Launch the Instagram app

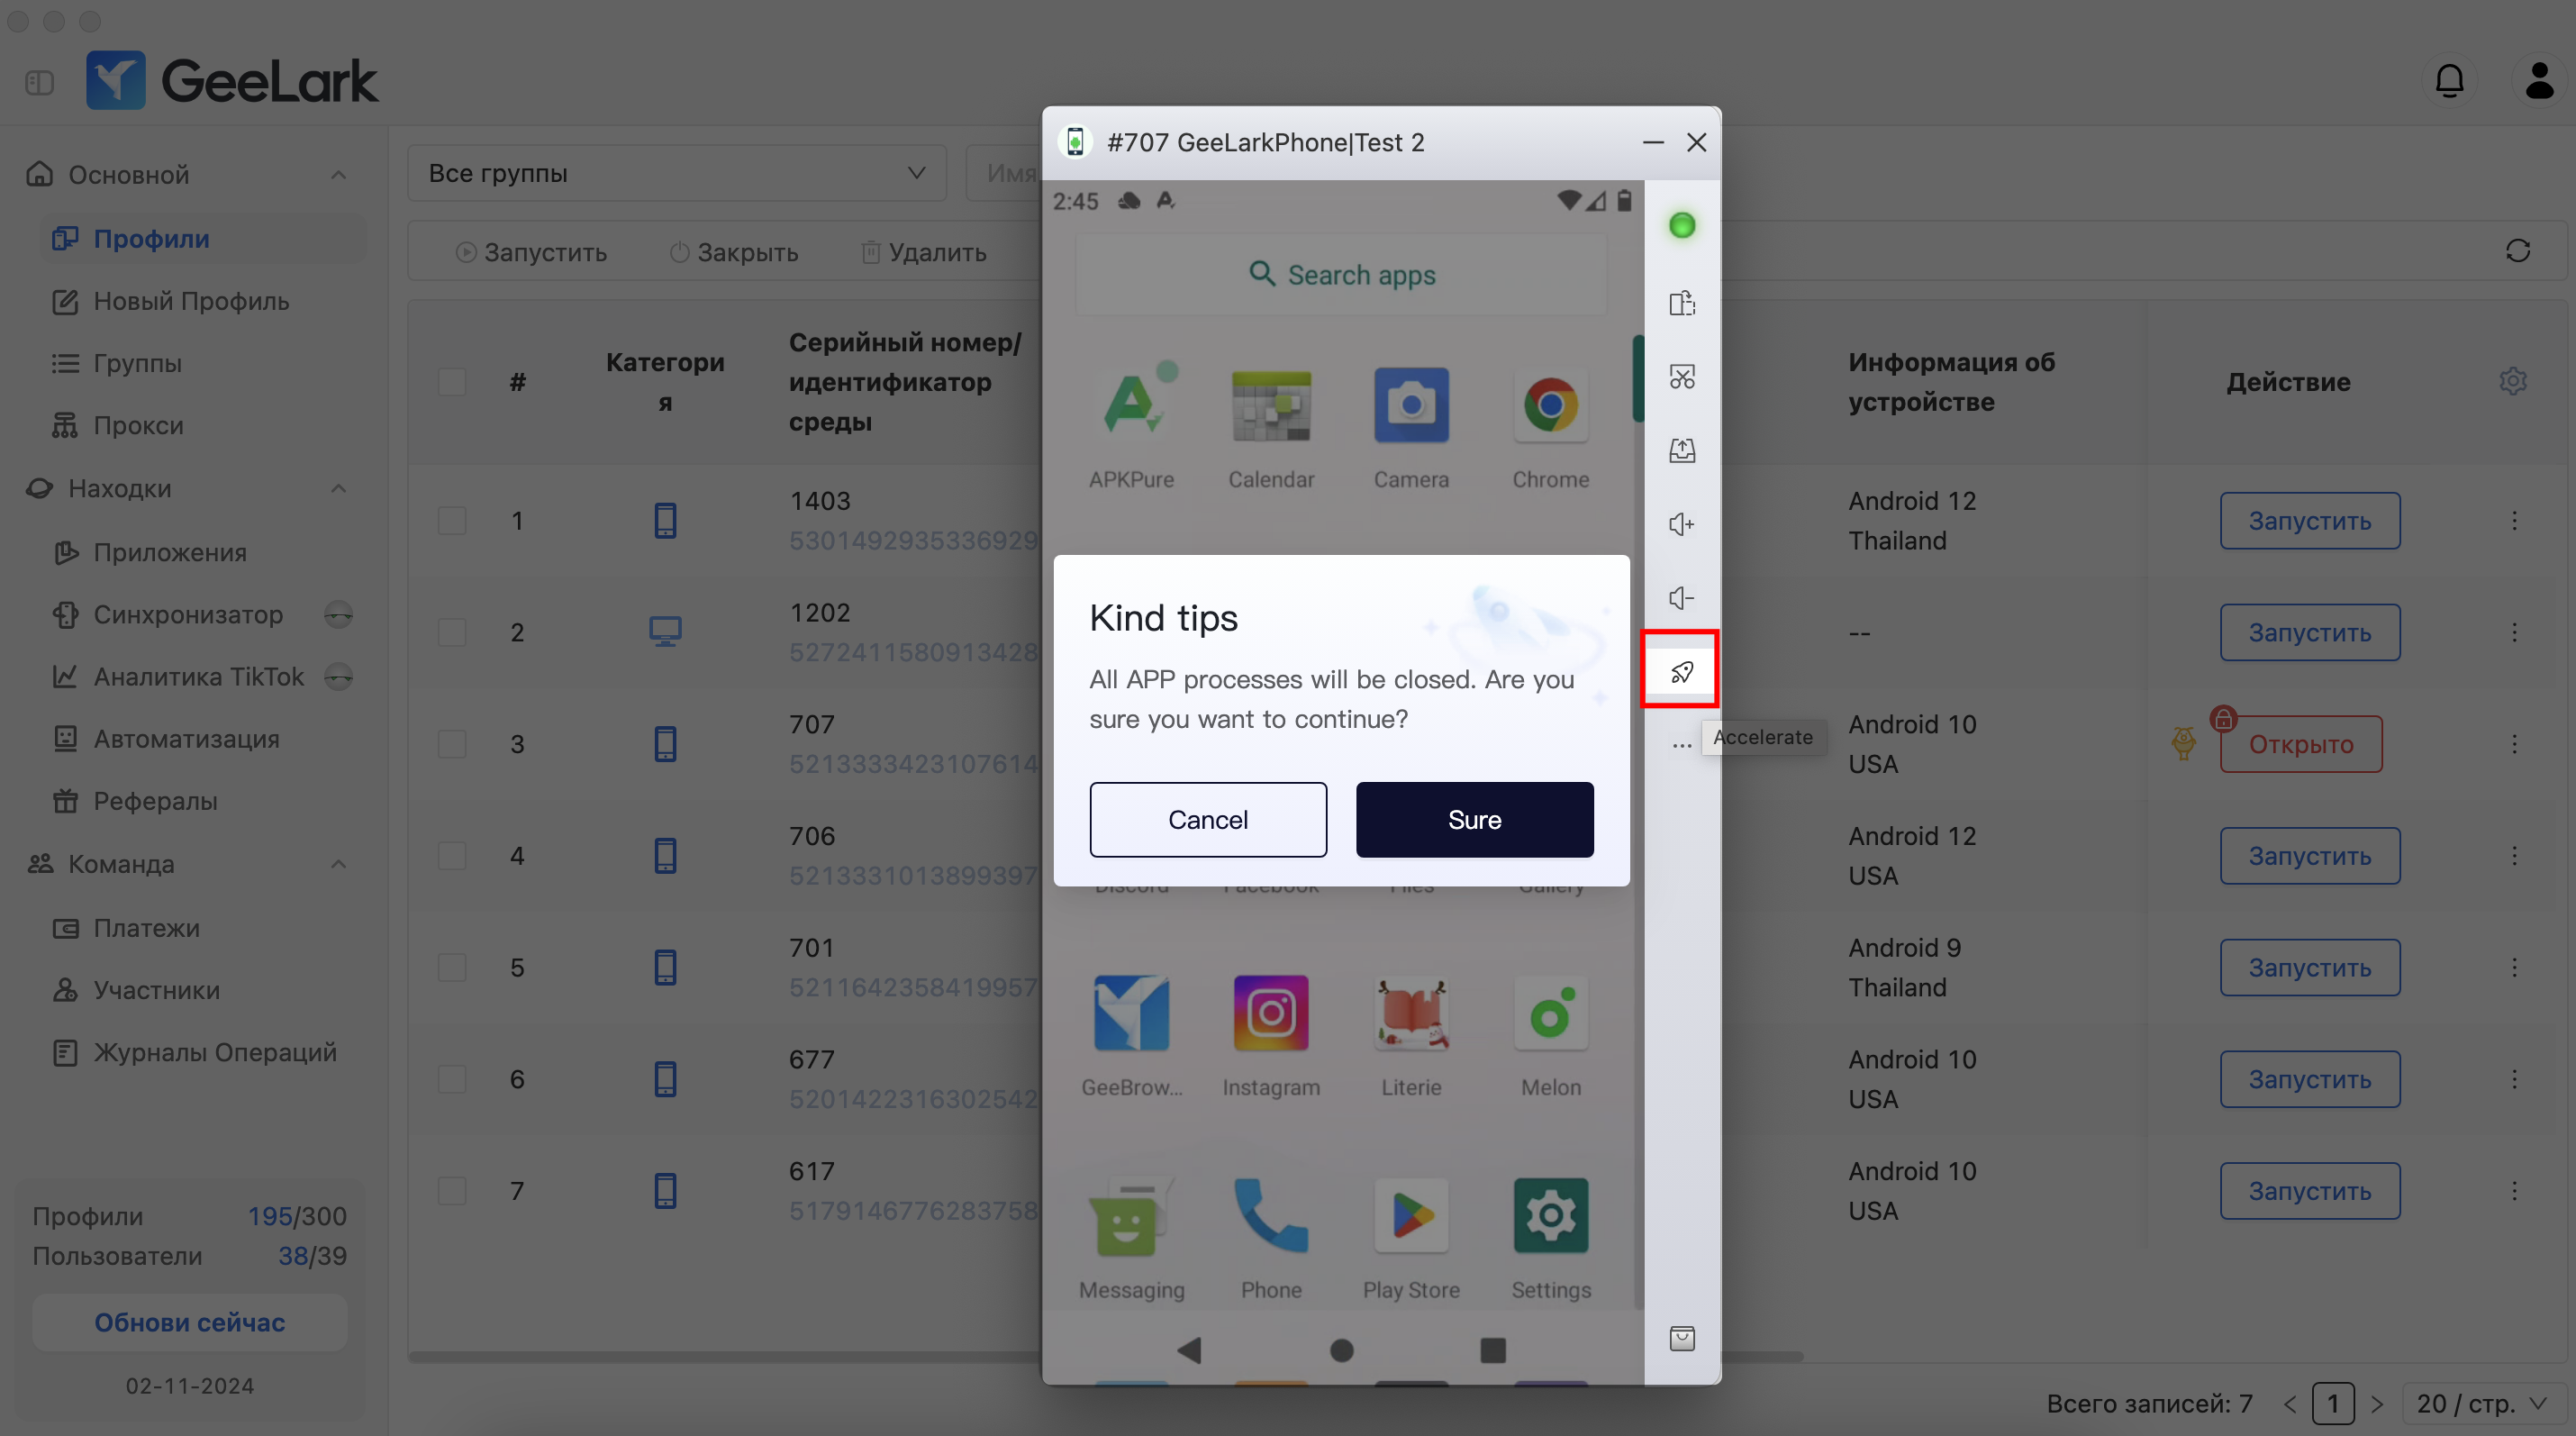[1270, 1035]
